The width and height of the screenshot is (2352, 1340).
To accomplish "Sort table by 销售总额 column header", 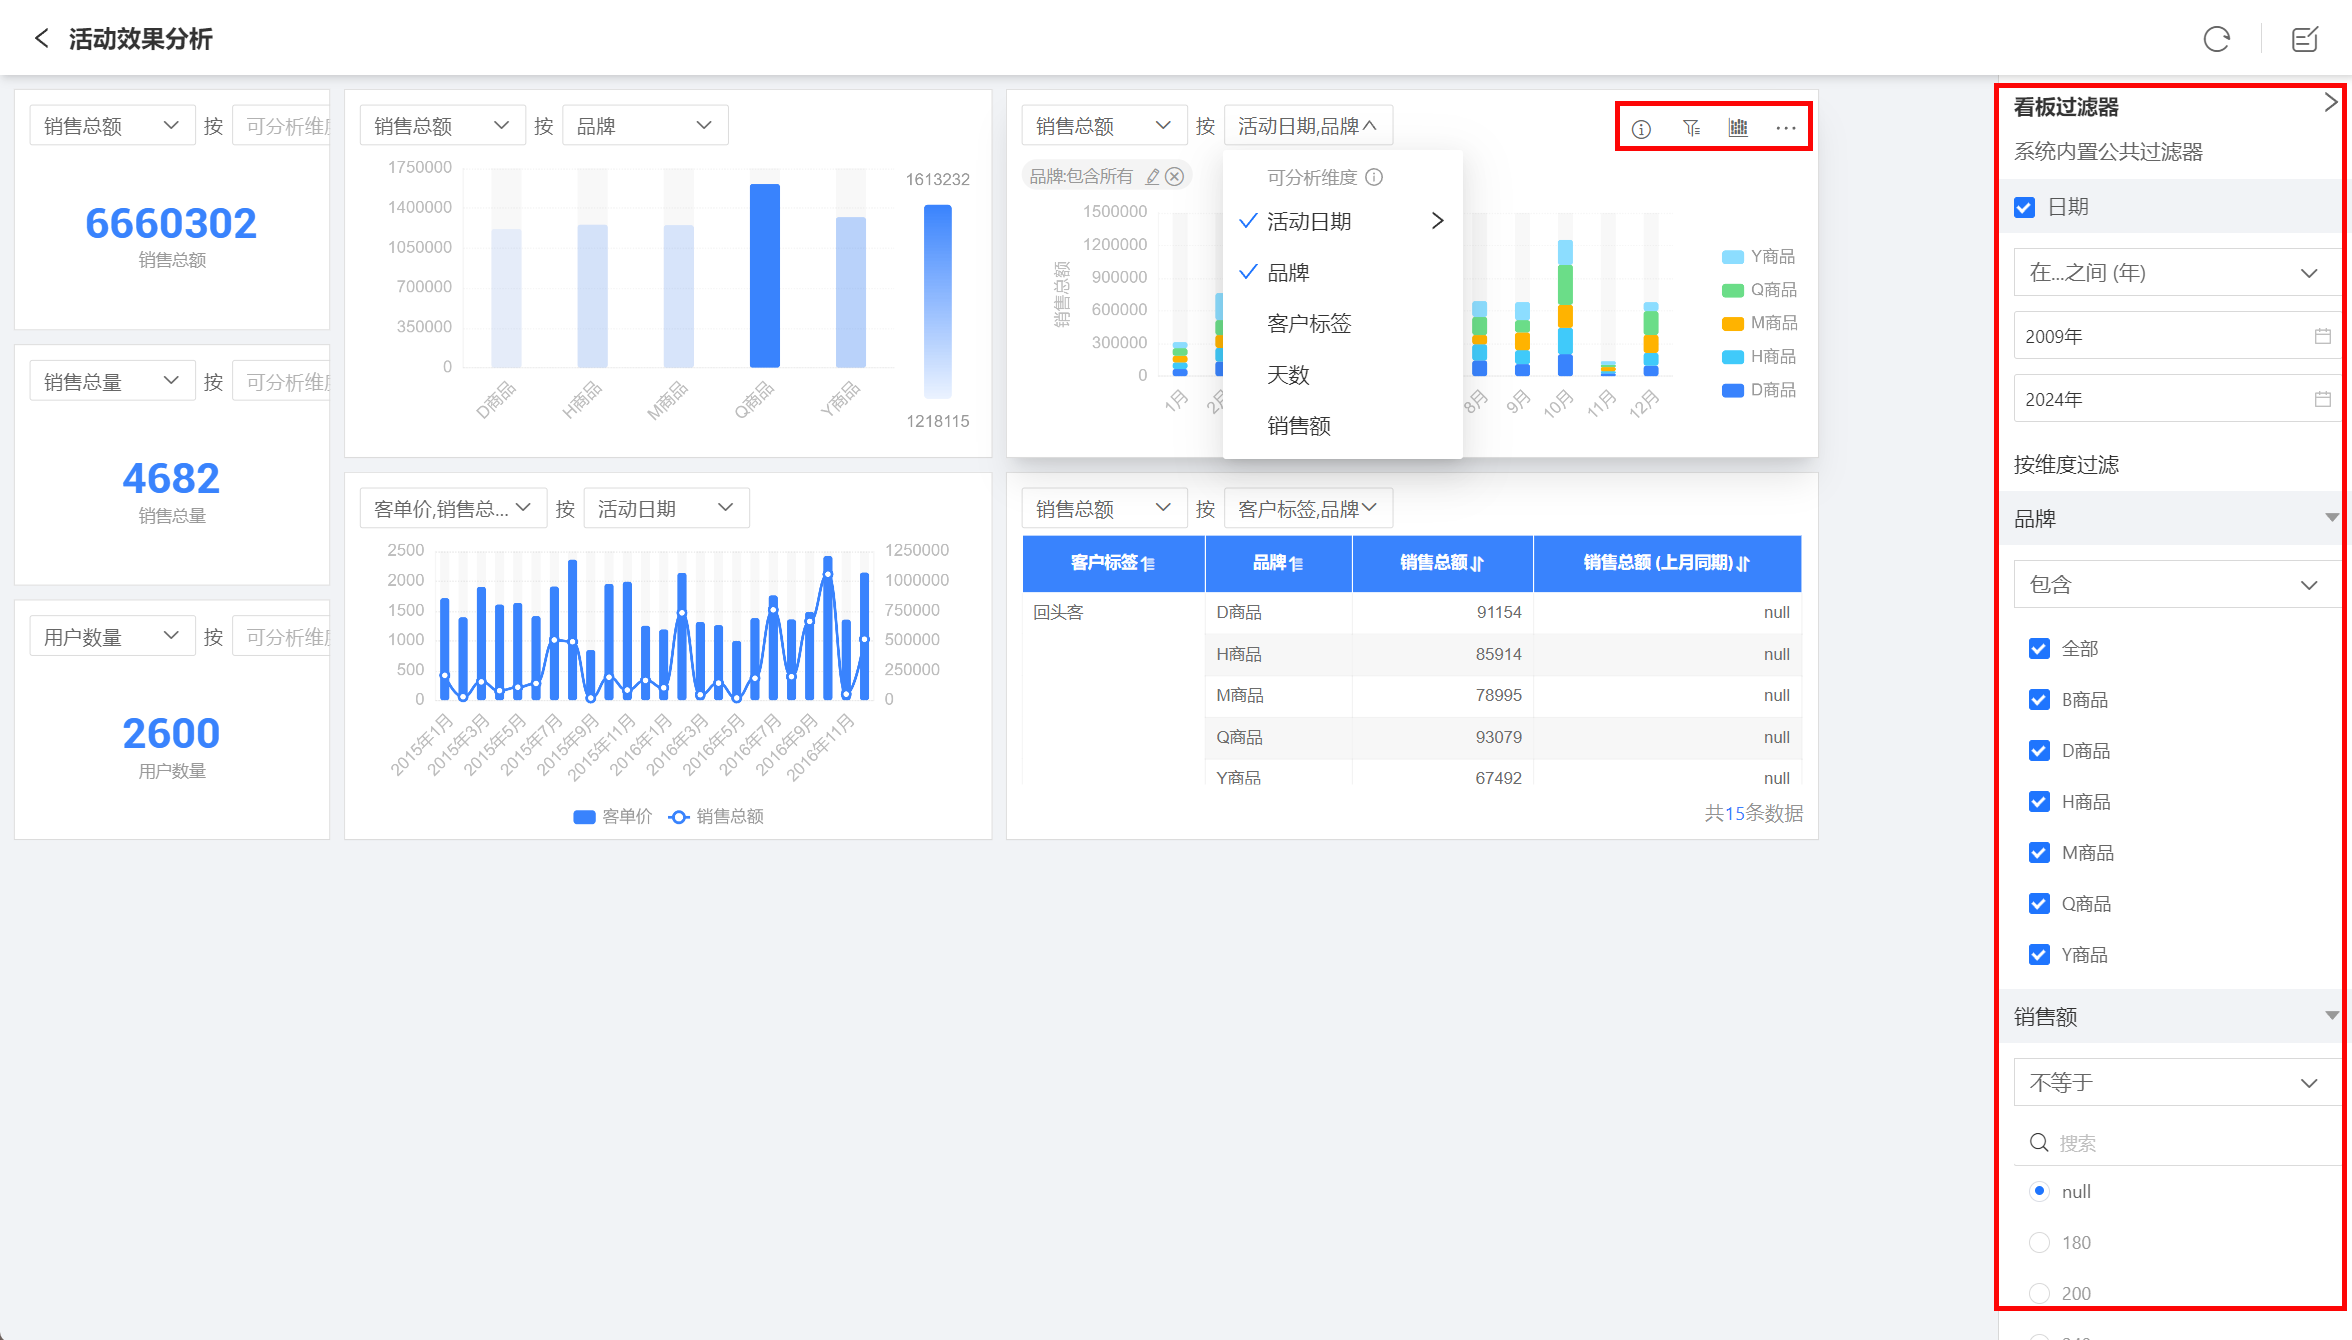I will click(1441, 563).
